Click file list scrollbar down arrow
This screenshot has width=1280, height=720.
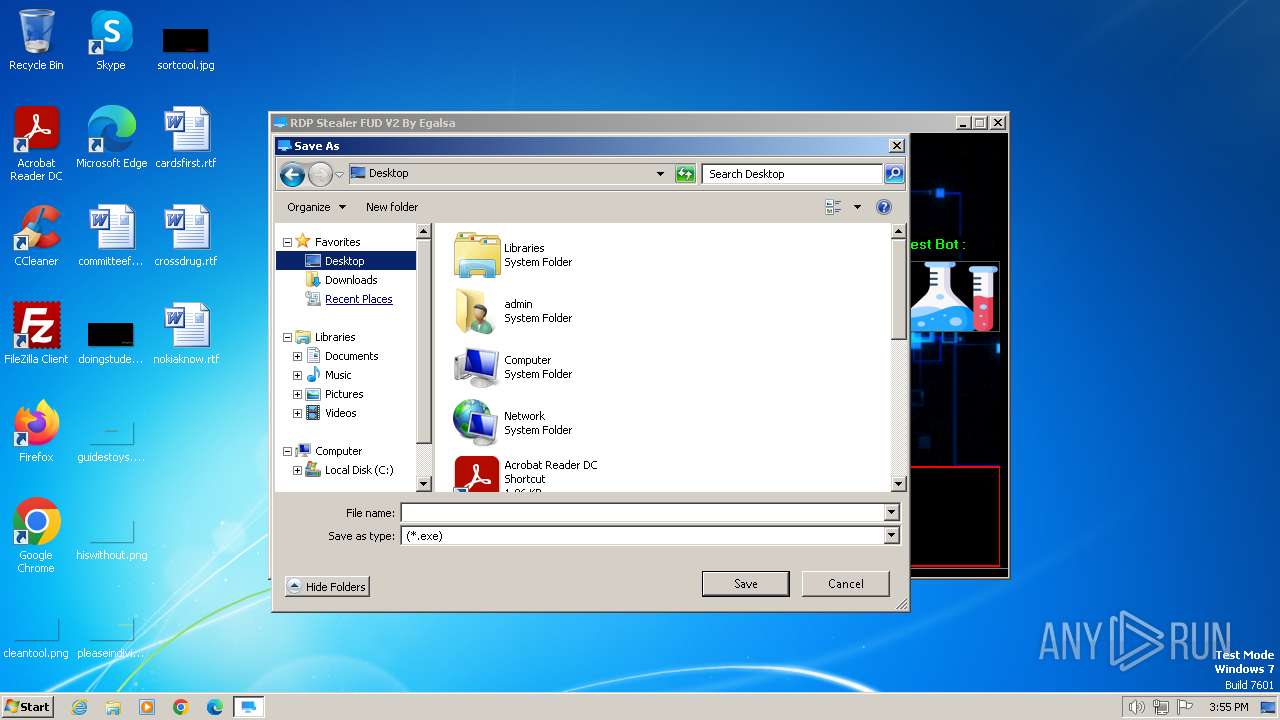[898, 484]
